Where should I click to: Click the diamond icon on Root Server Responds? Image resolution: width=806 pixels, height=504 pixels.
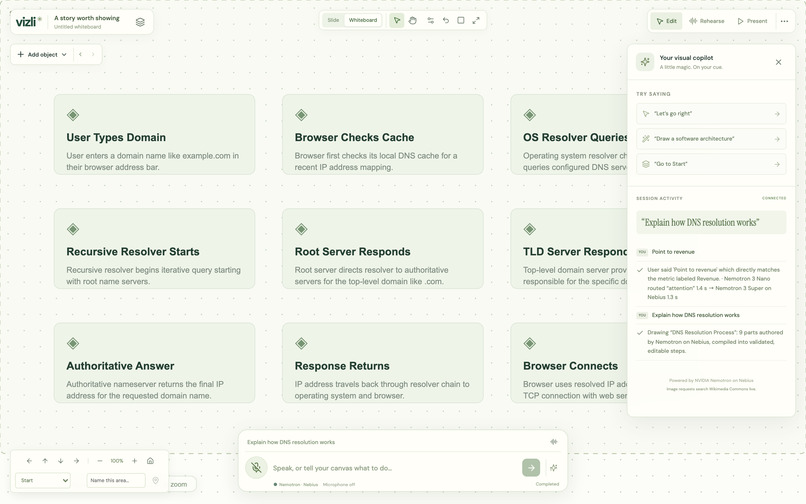(x=301, y=229)
